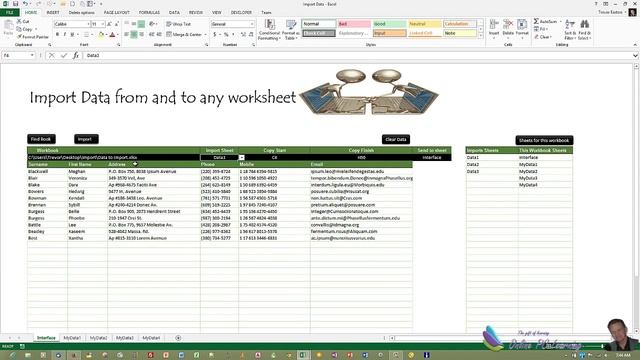Click the formula bar input showing Data3
This screenshot has height=360, width=640.
[357, 55]
